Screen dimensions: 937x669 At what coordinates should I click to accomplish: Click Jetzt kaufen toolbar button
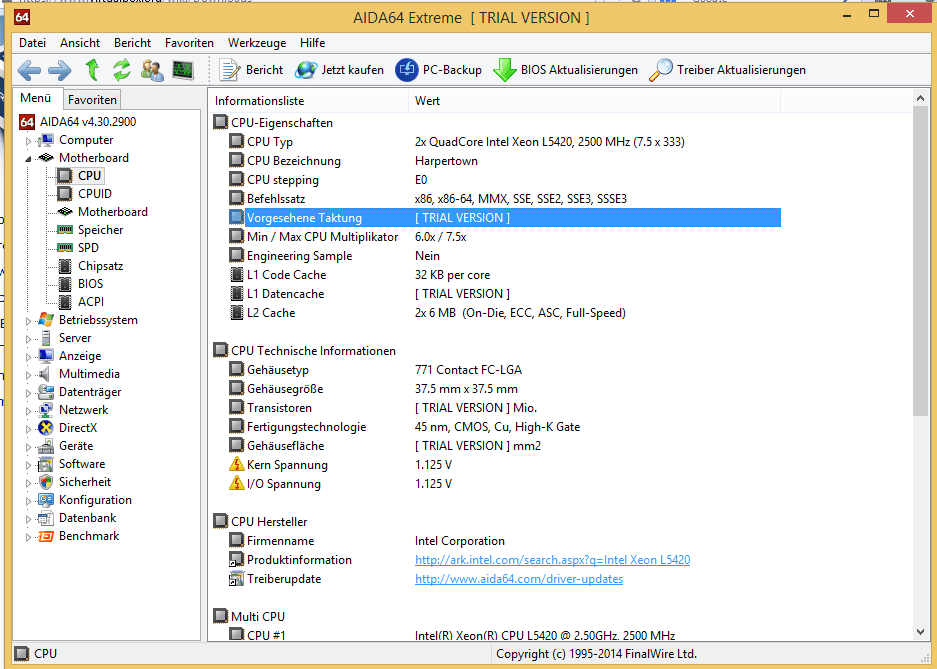pyautogui.click(x=339, y=70)
